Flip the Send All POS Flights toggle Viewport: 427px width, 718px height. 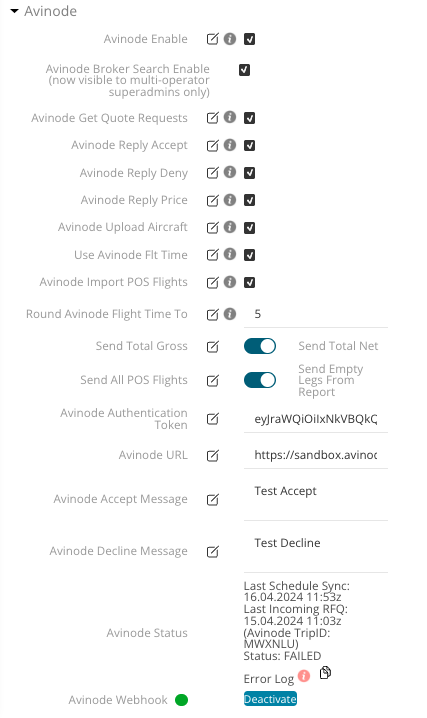260,380
